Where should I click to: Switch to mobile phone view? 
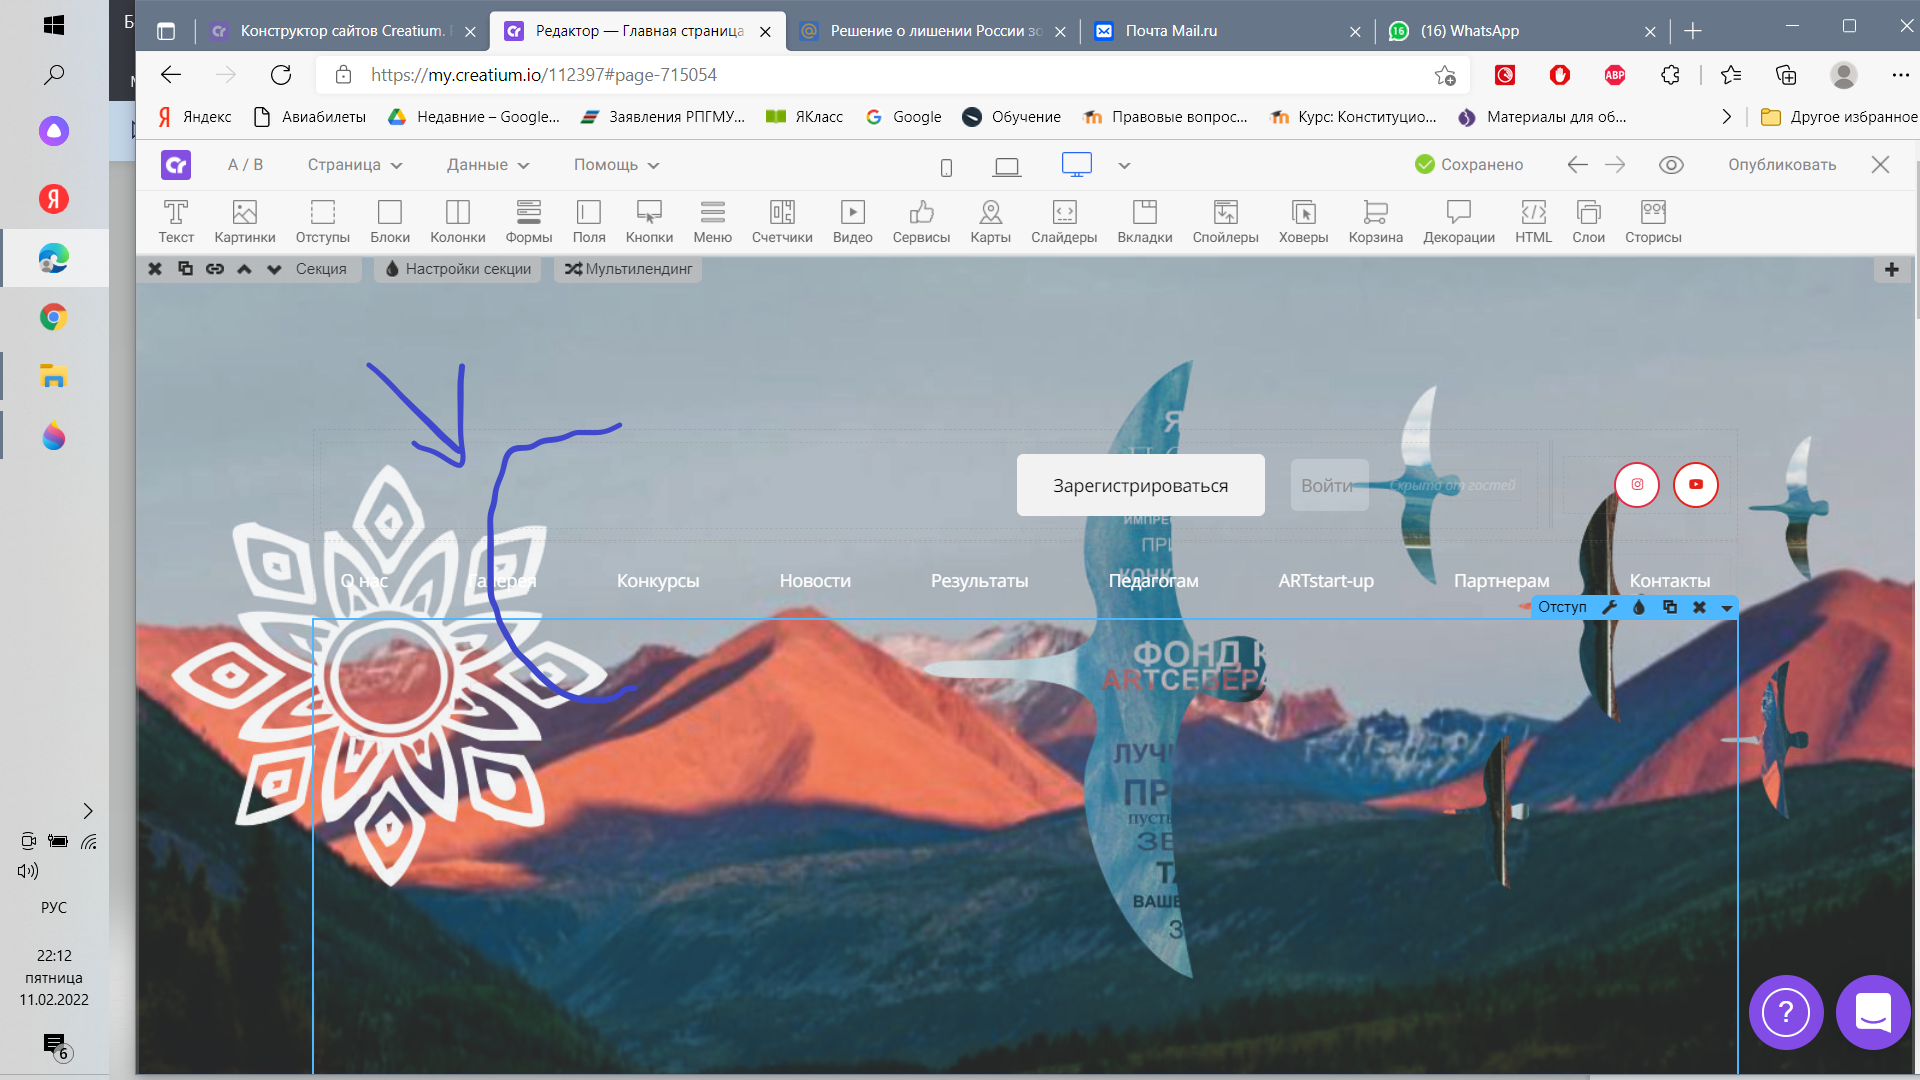[946, 167]
